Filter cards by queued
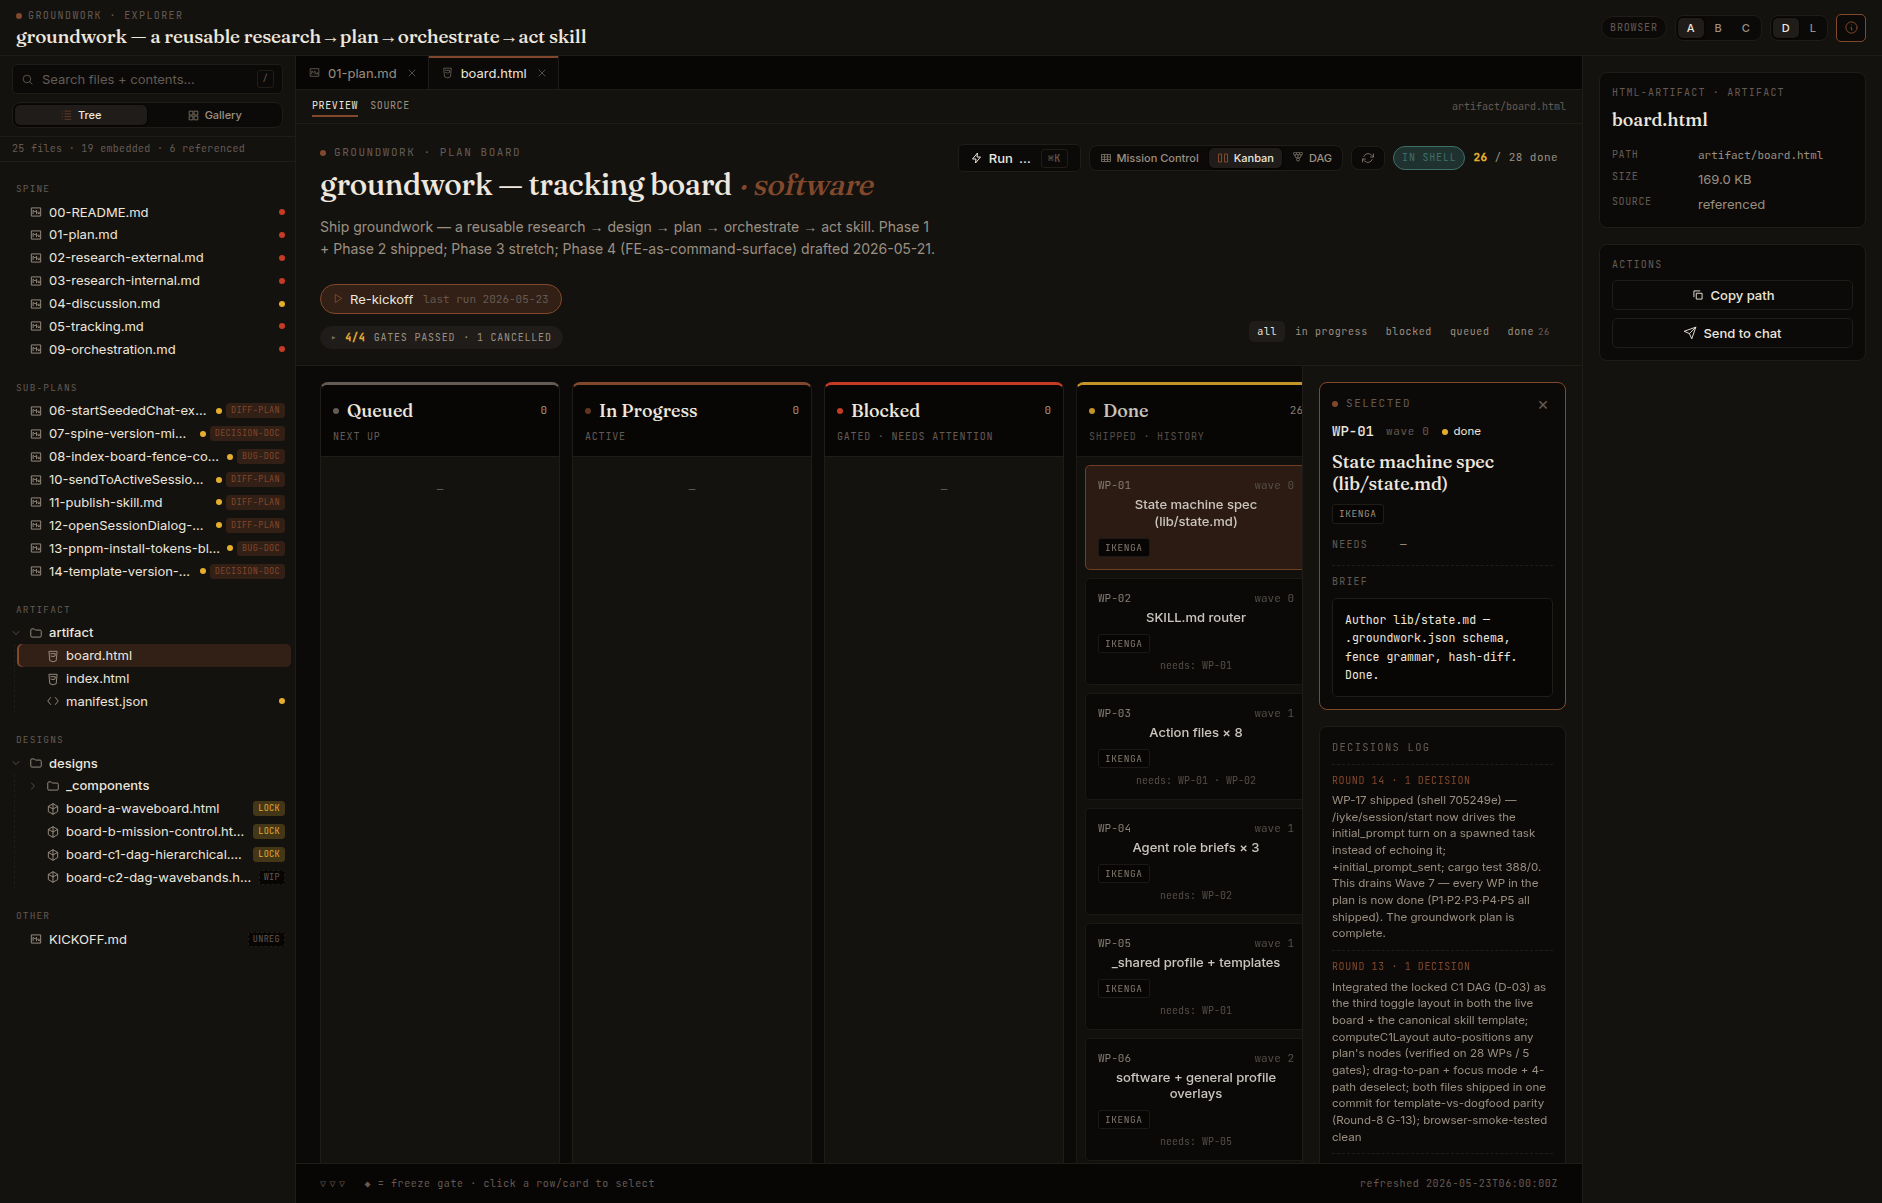 (1469, 332)
